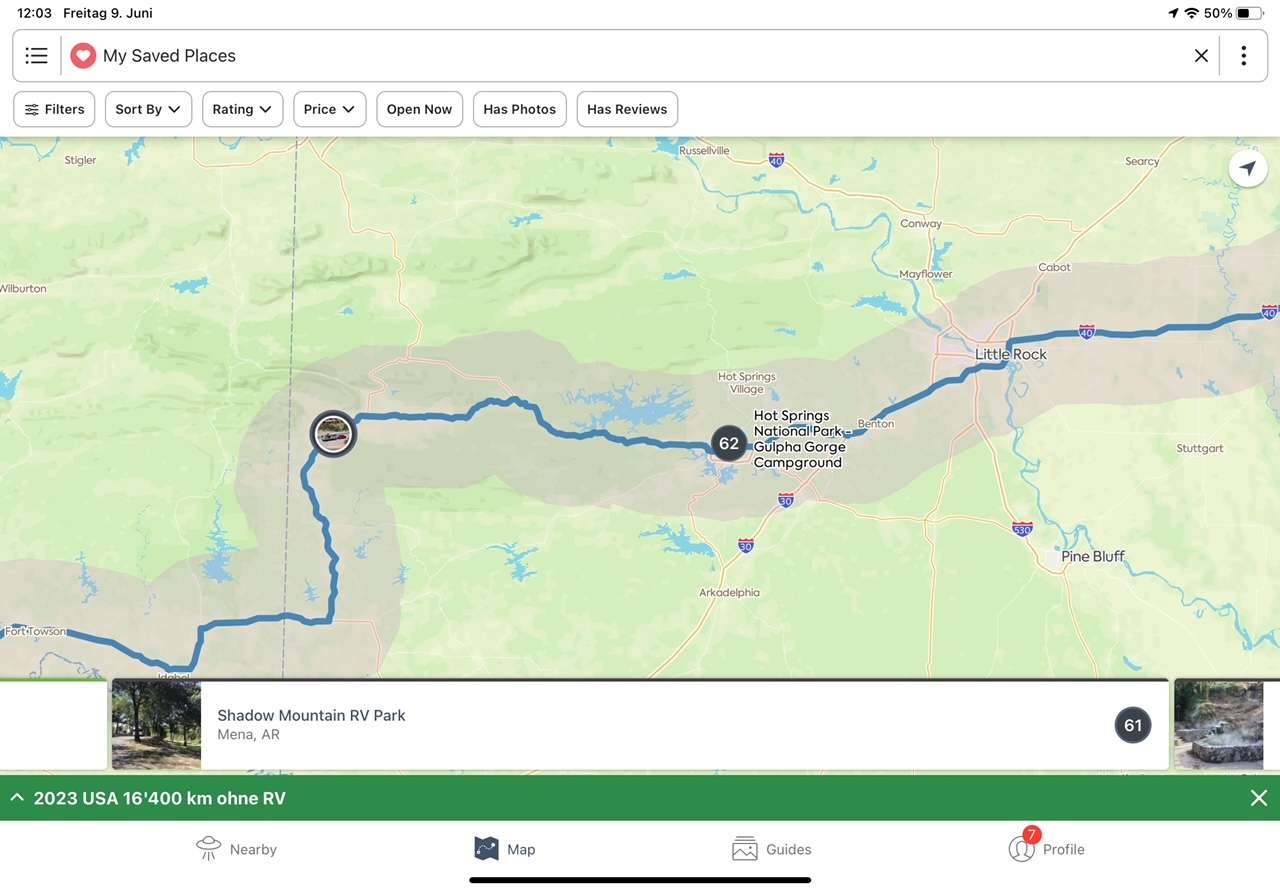Expand the Price dropdown

[329, 110]
